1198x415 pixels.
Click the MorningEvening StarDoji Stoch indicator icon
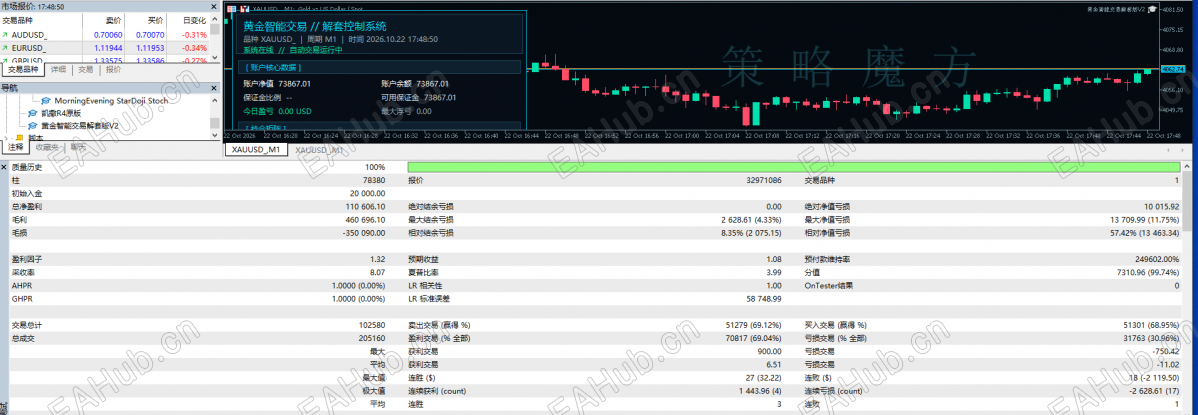pos(46,101)
